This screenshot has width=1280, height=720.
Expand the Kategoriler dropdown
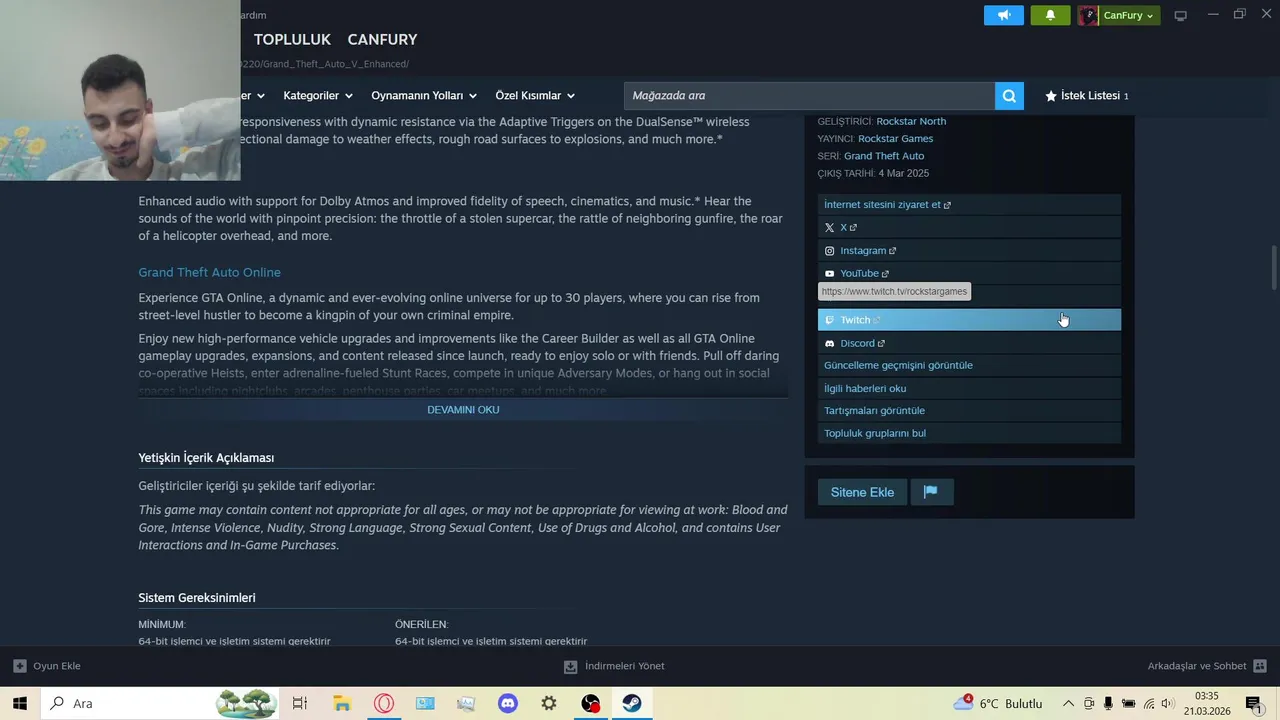click(318, 96)
